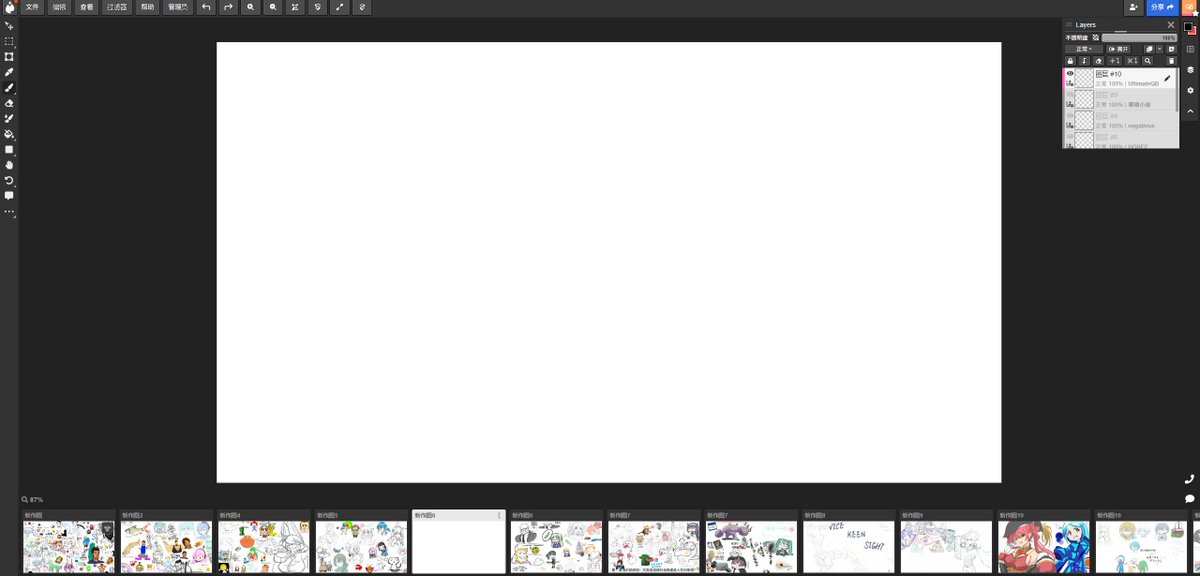The height and width of the screenshot is (576, 1200).
Task: Open the chat bubble icon at bottom right
Action: tap(1190, 498)
